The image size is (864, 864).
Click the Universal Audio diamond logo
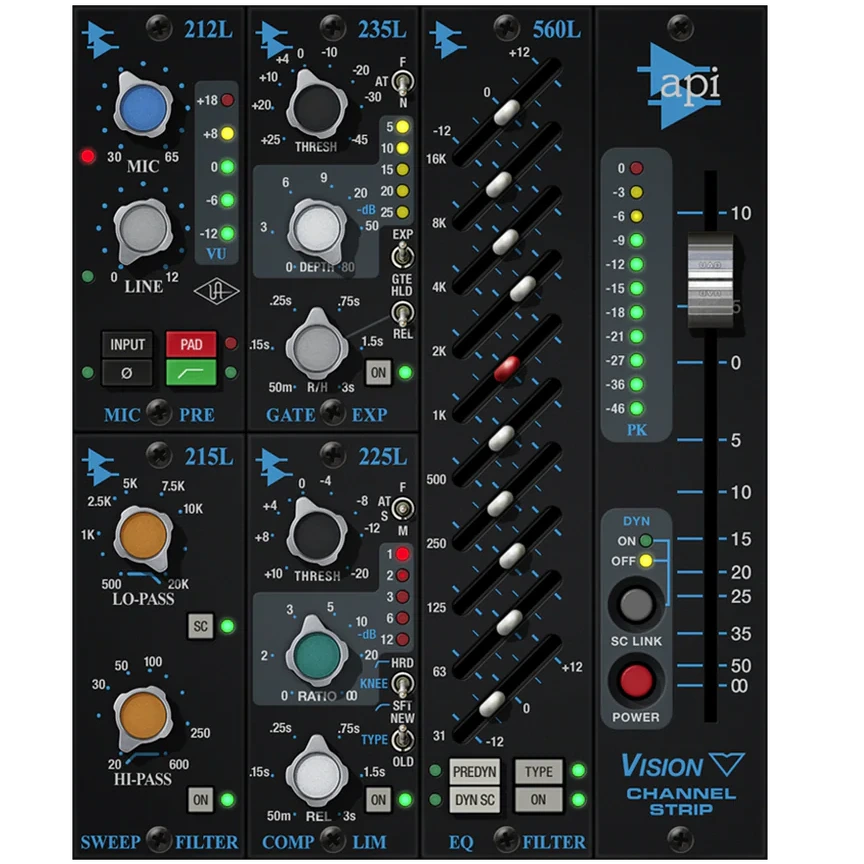[216, 293]
